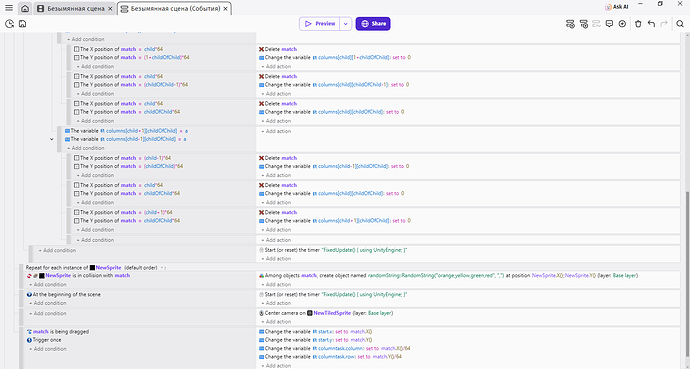Click icon of At the beginning of the scene condition

pos(29,295)
